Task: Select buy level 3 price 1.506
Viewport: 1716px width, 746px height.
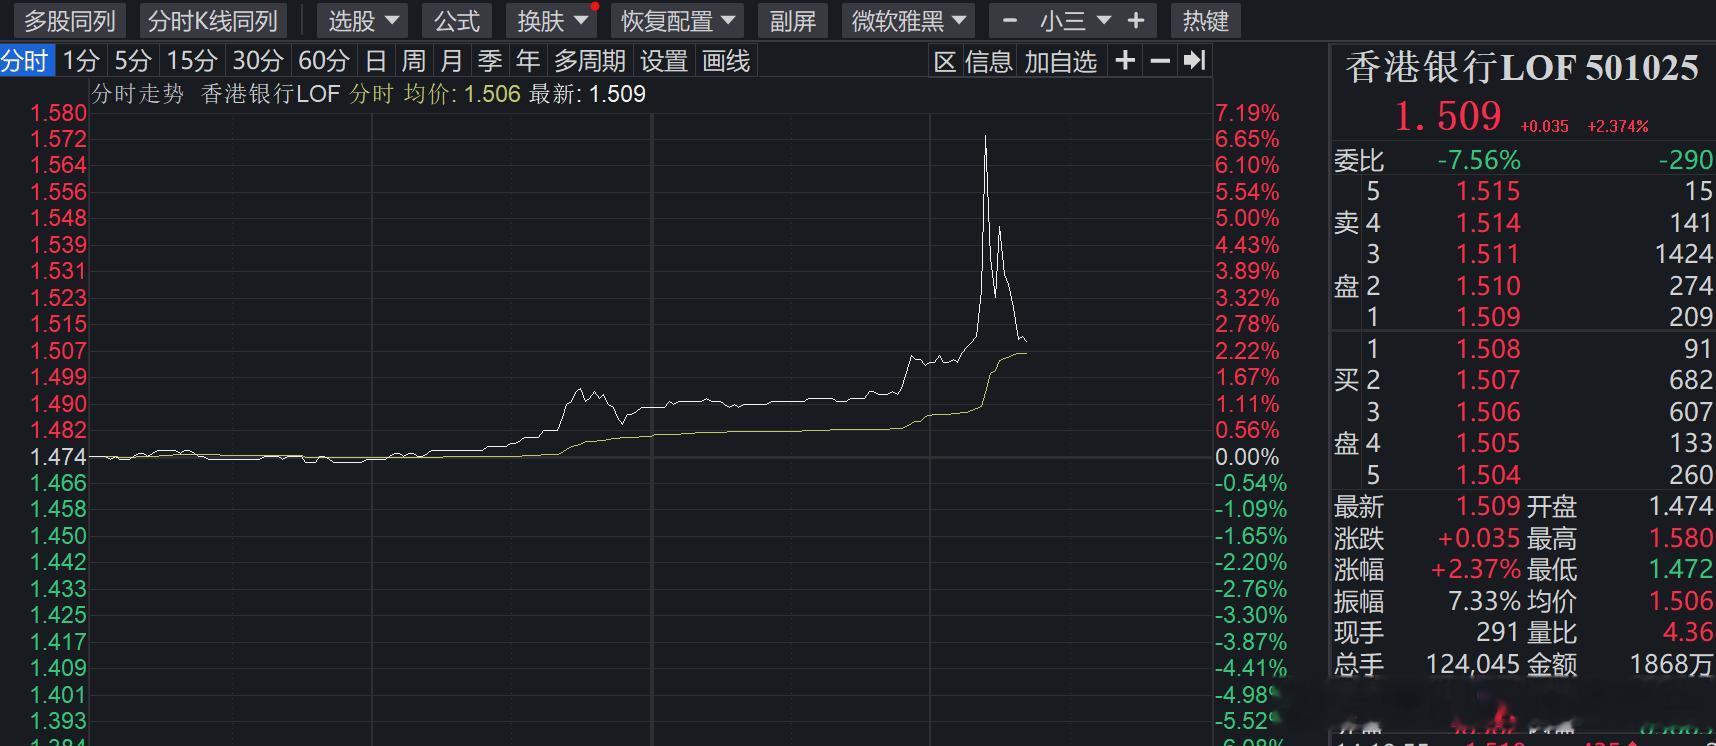Action: [x=1487, y=412]
